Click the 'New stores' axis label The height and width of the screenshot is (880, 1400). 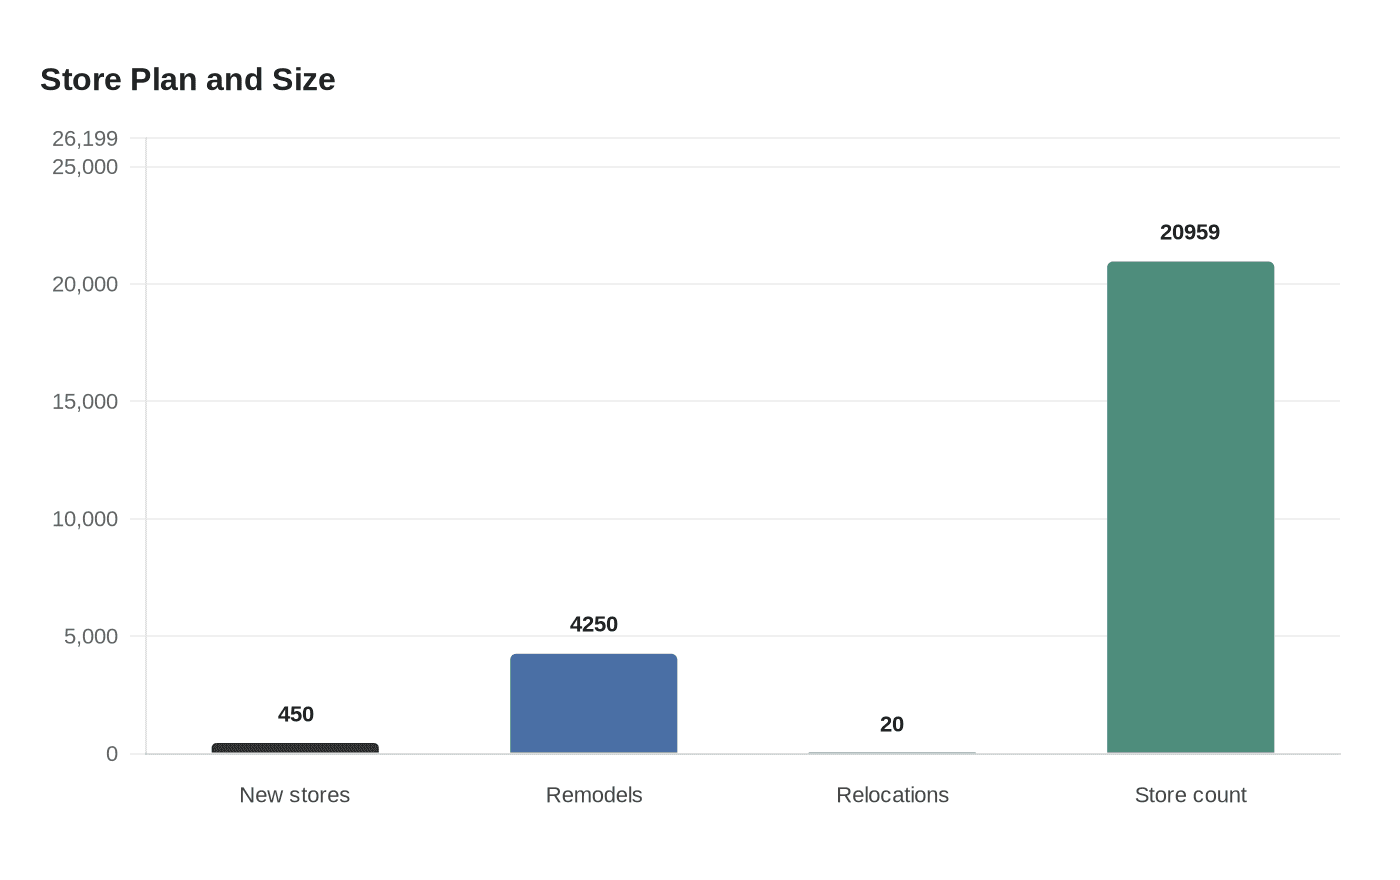click(x=295, y=795)
